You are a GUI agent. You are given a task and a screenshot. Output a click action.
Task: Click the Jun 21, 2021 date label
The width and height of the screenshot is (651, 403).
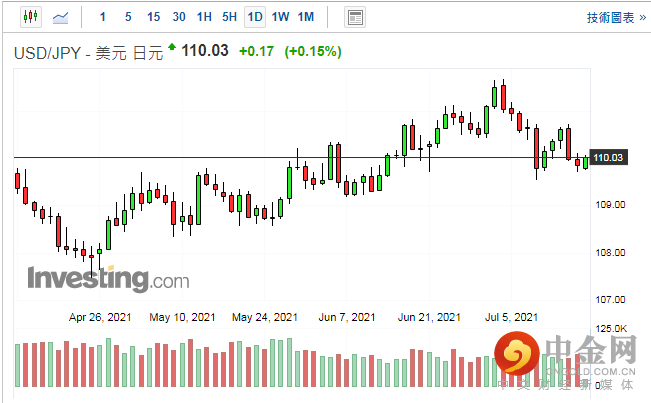(429, 318)
